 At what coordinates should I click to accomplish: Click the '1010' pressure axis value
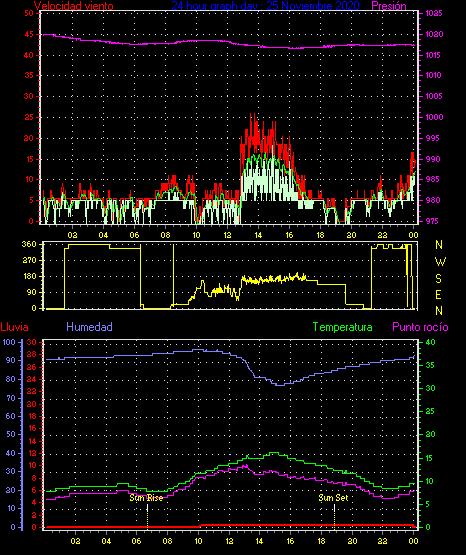pos(433,75)
